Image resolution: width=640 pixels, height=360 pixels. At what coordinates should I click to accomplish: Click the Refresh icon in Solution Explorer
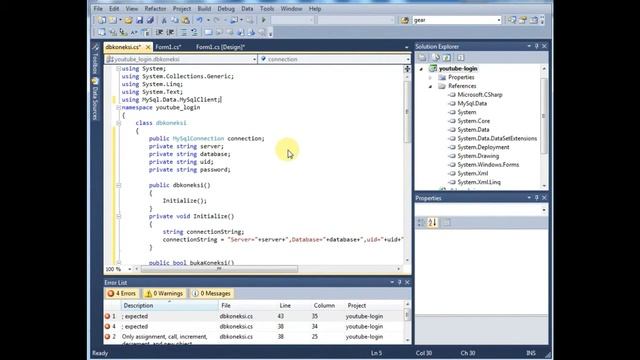coord(447,58)
